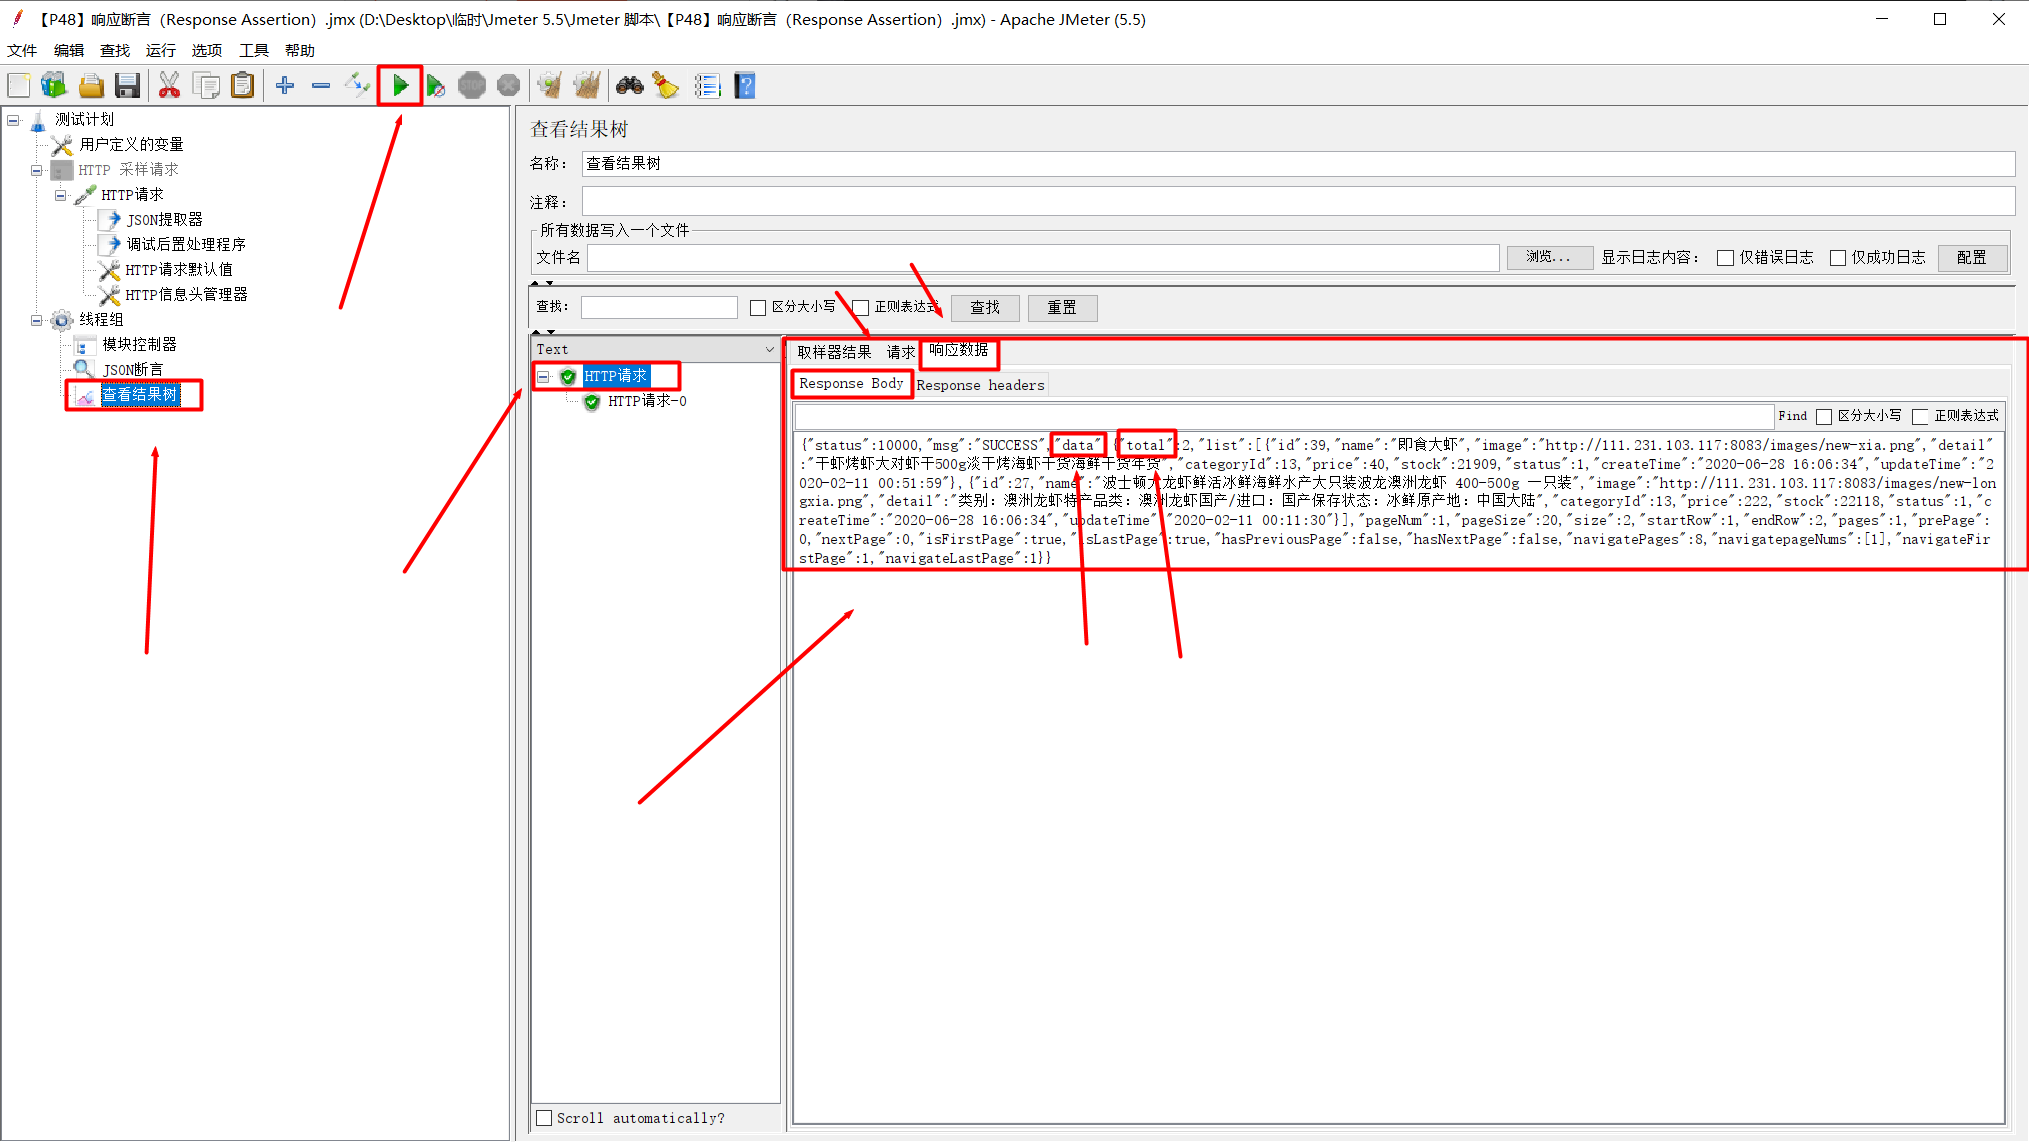Click the Stop test icon
The image size is (2029, 1142).
(472, 86)
